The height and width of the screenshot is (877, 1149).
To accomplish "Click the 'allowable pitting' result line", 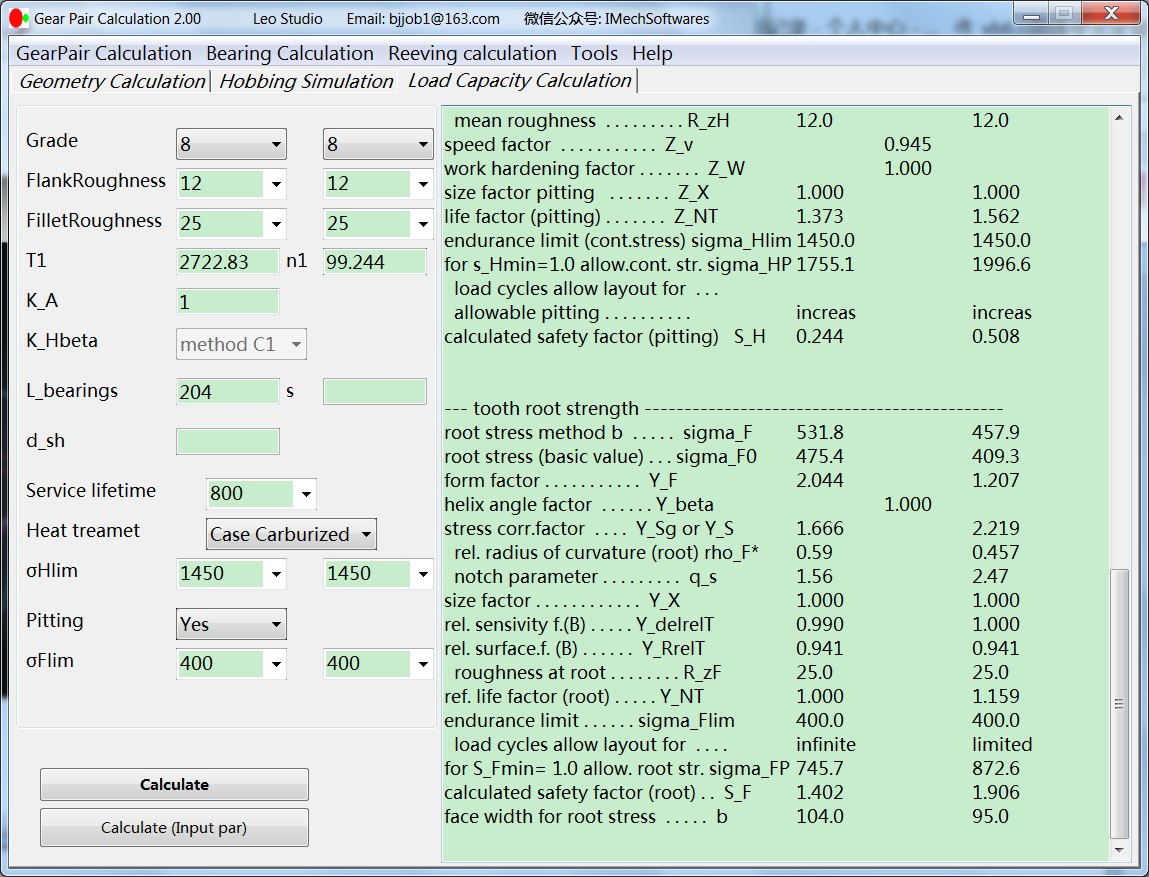I will click(742, 313).
